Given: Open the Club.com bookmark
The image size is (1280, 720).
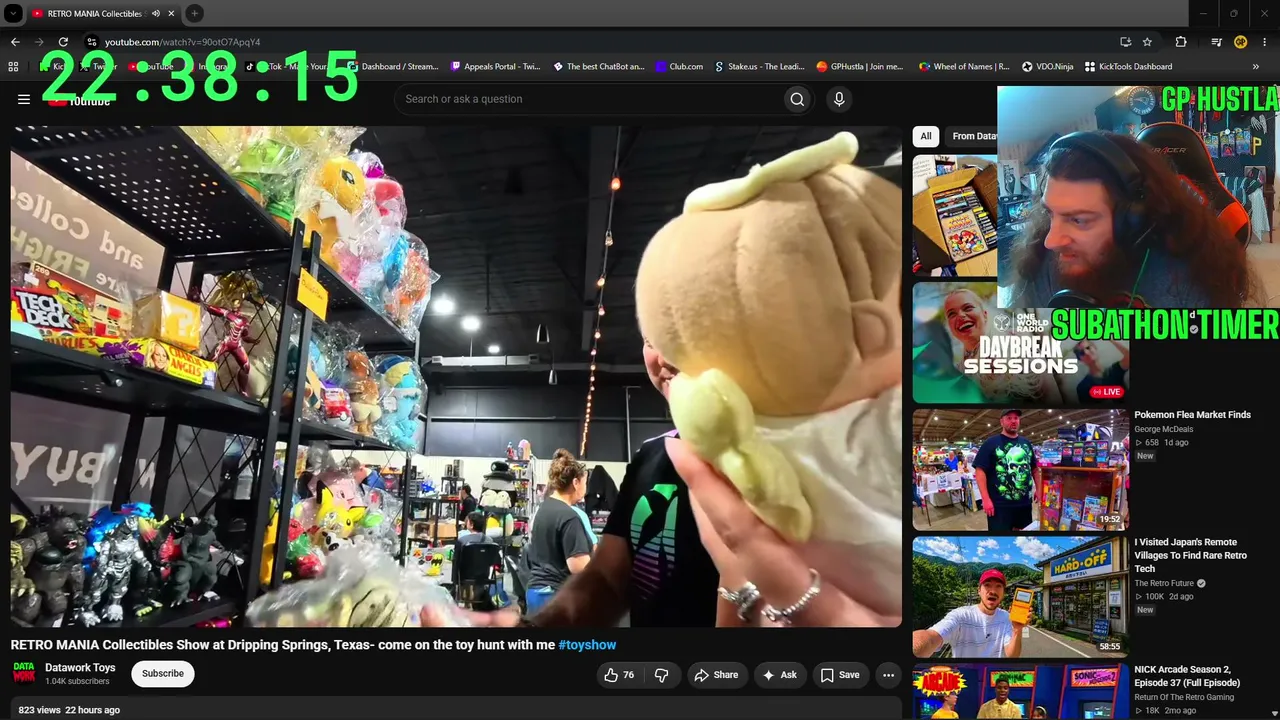Looking at the screenshot, I should 679,67.
